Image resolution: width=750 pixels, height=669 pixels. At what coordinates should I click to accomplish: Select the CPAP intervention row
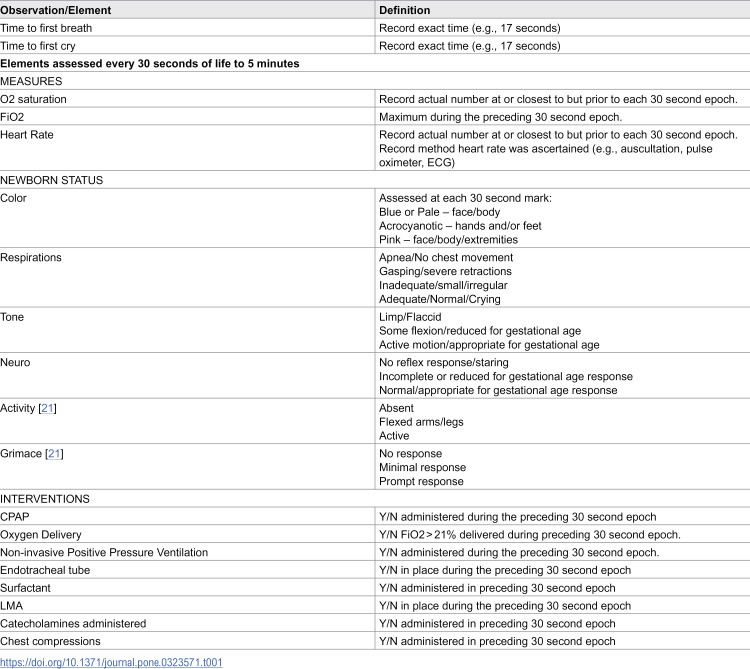pos(375,516)
